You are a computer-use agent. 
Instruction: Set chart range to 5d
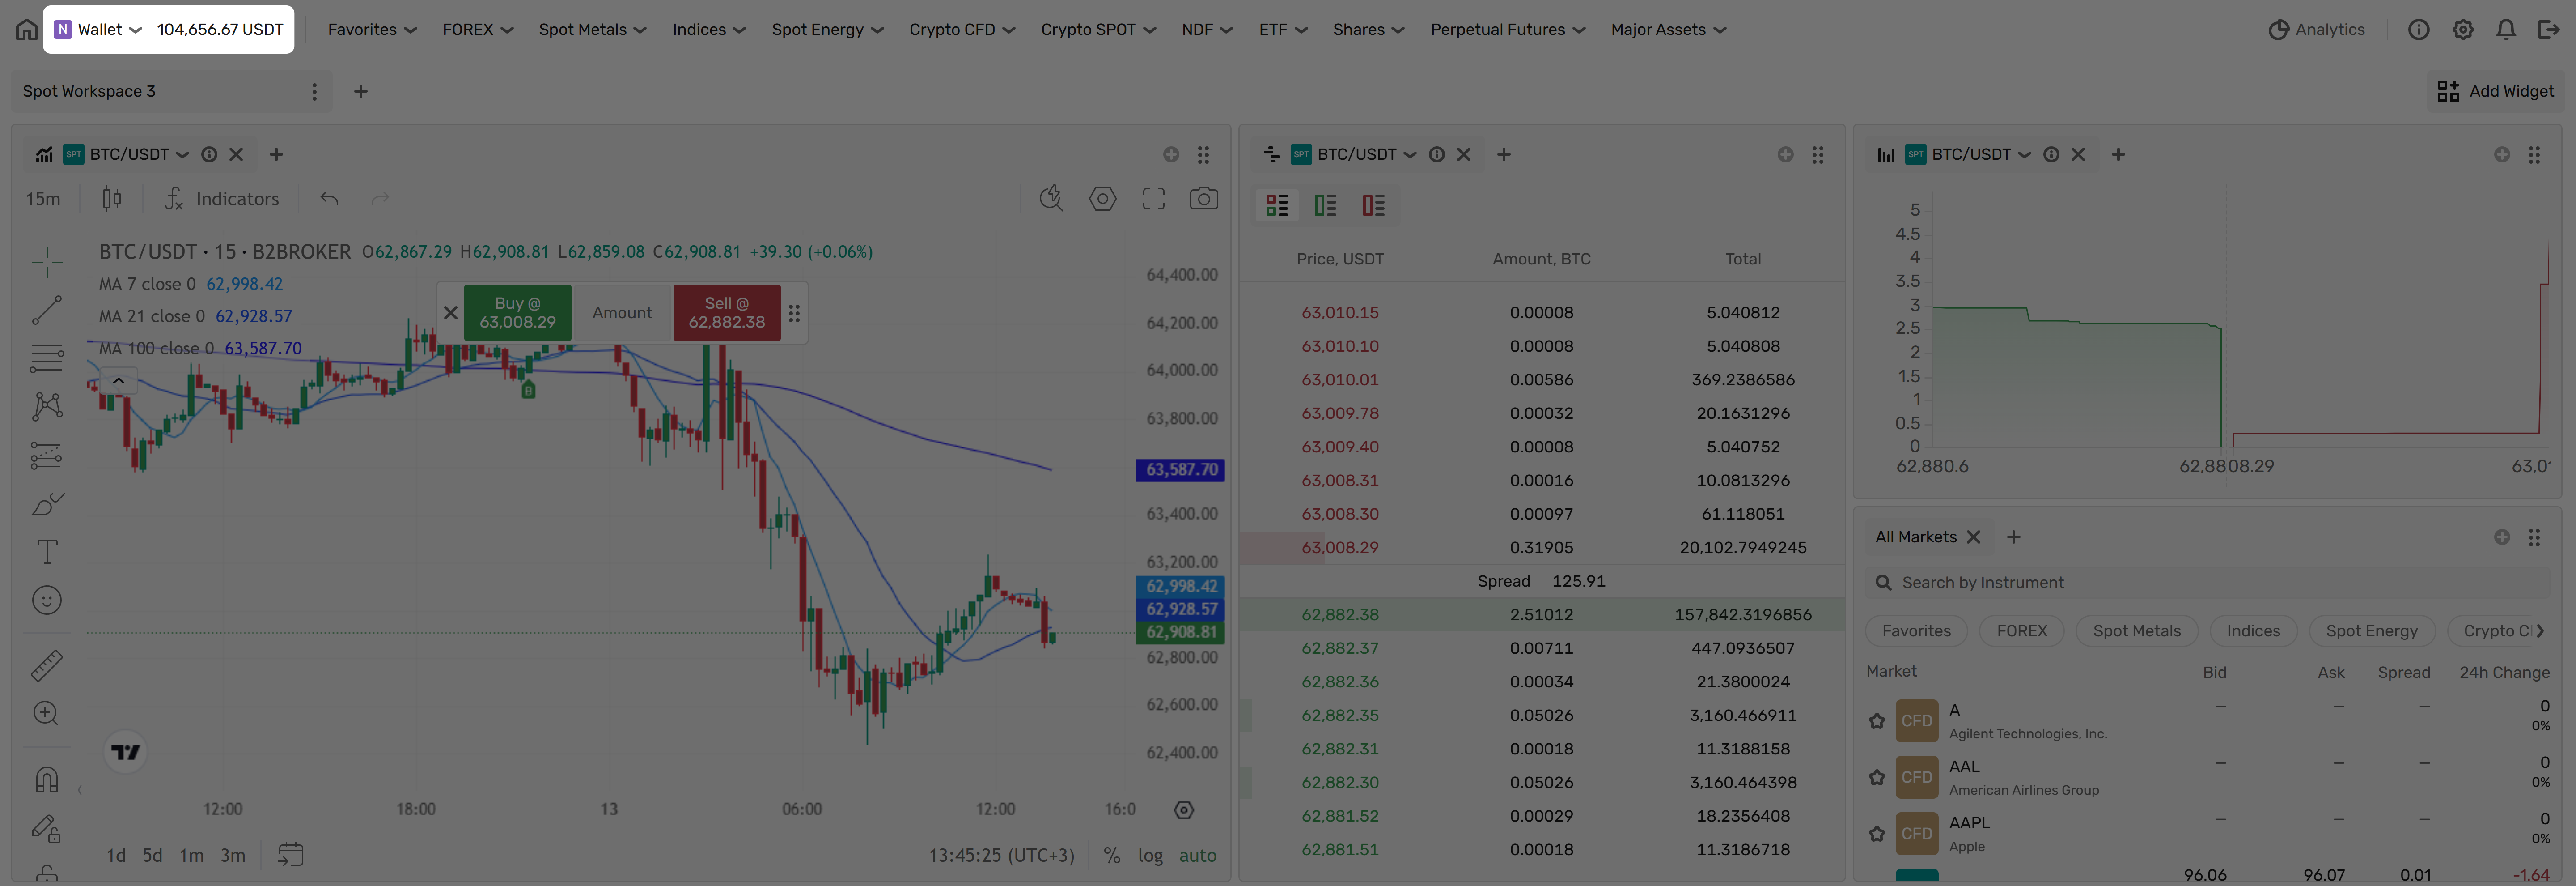tap(152, 855)
